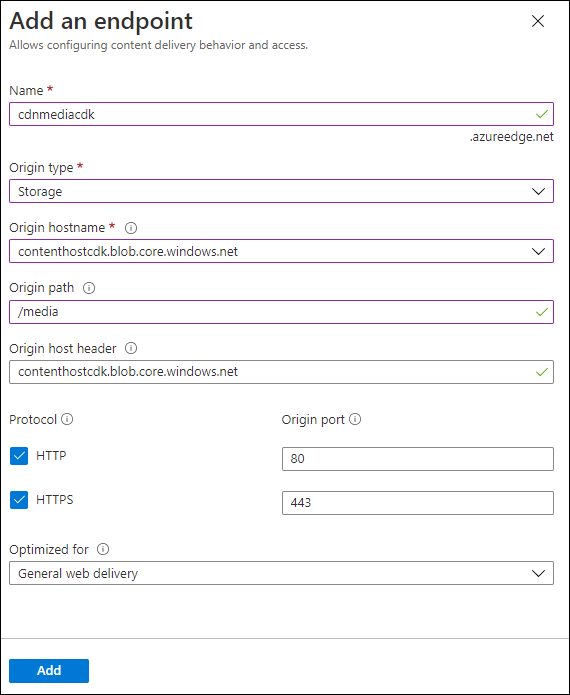Image resolution: width=570 pixels, height=695 pixels.
Task: Click the Optimized for label
Action: click(x=49, y=550)
